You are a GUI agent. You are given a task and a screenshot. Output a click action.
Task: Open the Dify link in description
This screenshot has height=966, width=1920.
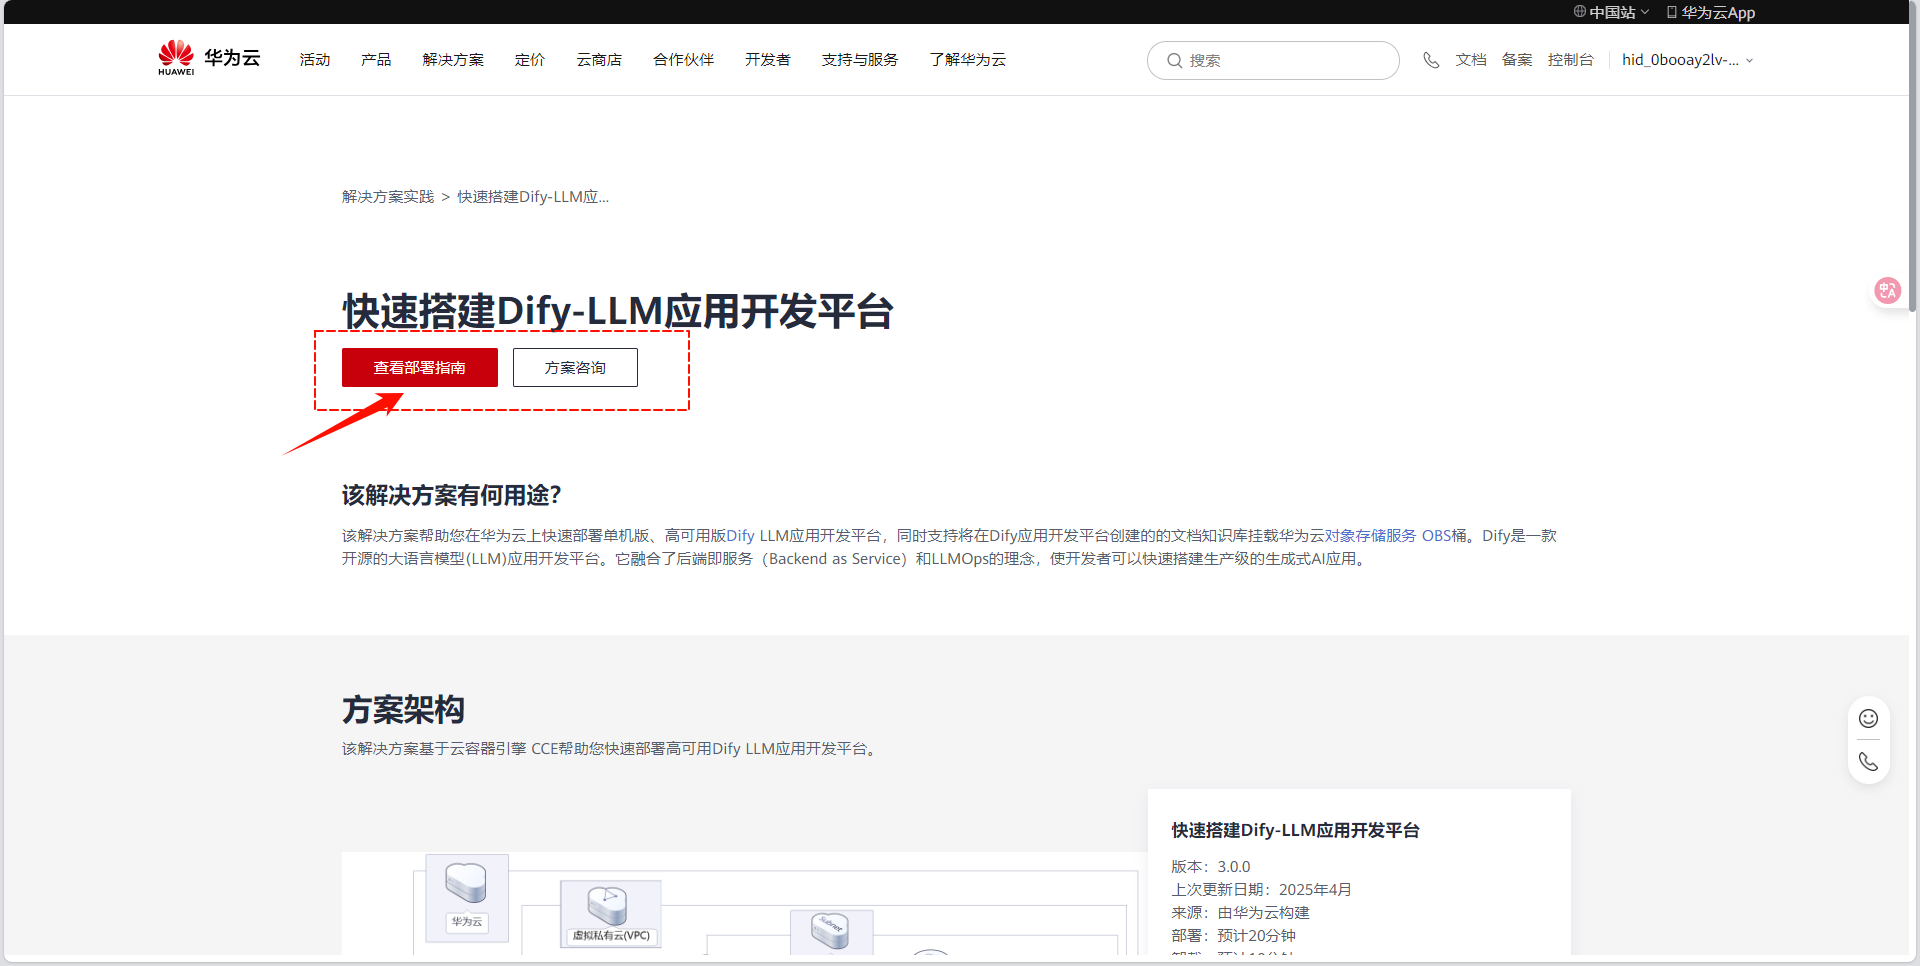click(740, 536)
